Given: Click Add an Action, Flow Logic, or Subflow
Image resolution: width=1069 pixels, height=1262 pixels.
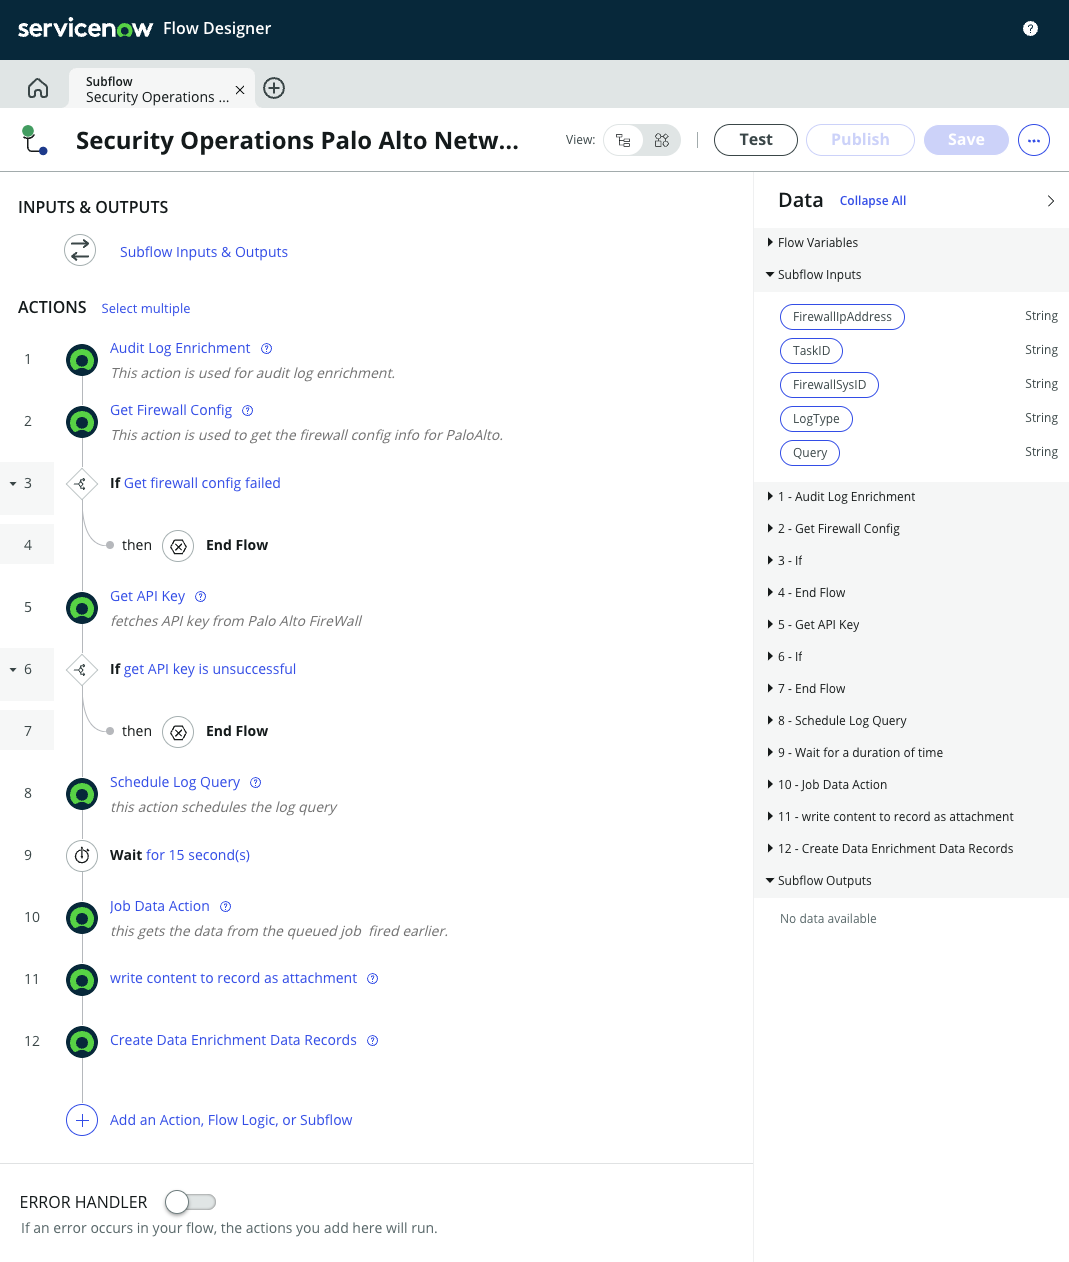Looking at the screenshot, I should coord(231,1120).
